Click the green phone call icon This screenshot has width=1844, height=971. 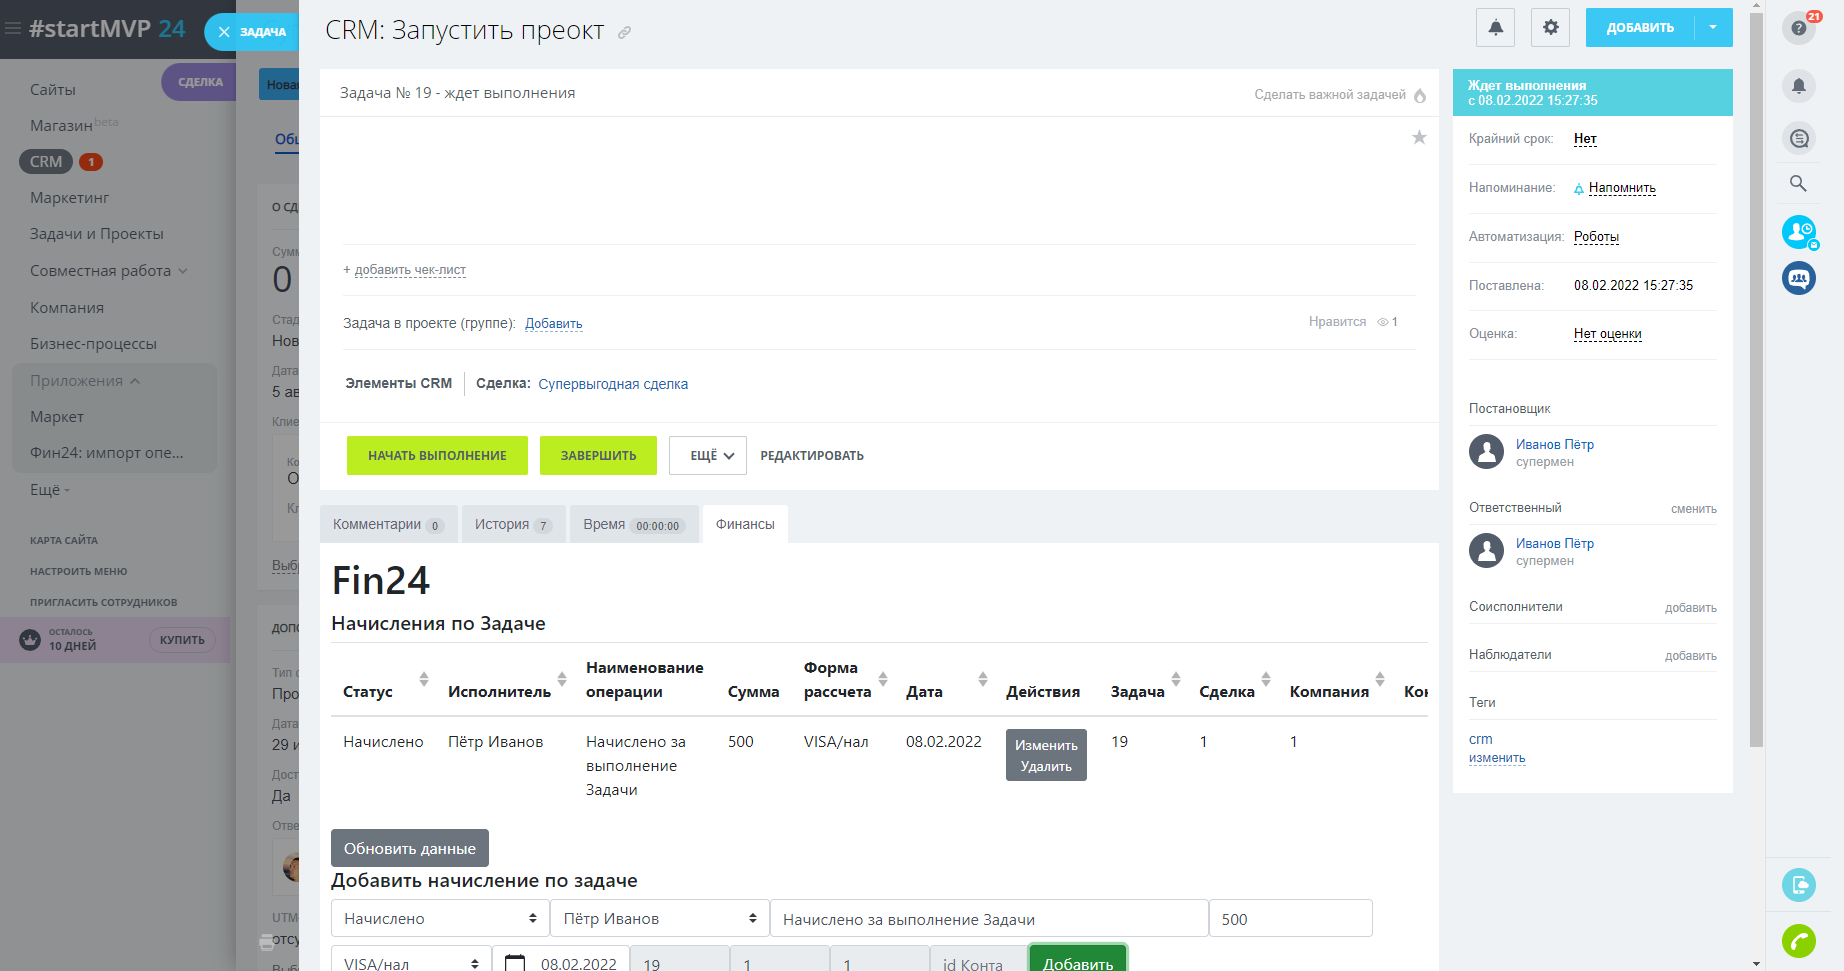pyautogui.click(x=1798, y=941)
